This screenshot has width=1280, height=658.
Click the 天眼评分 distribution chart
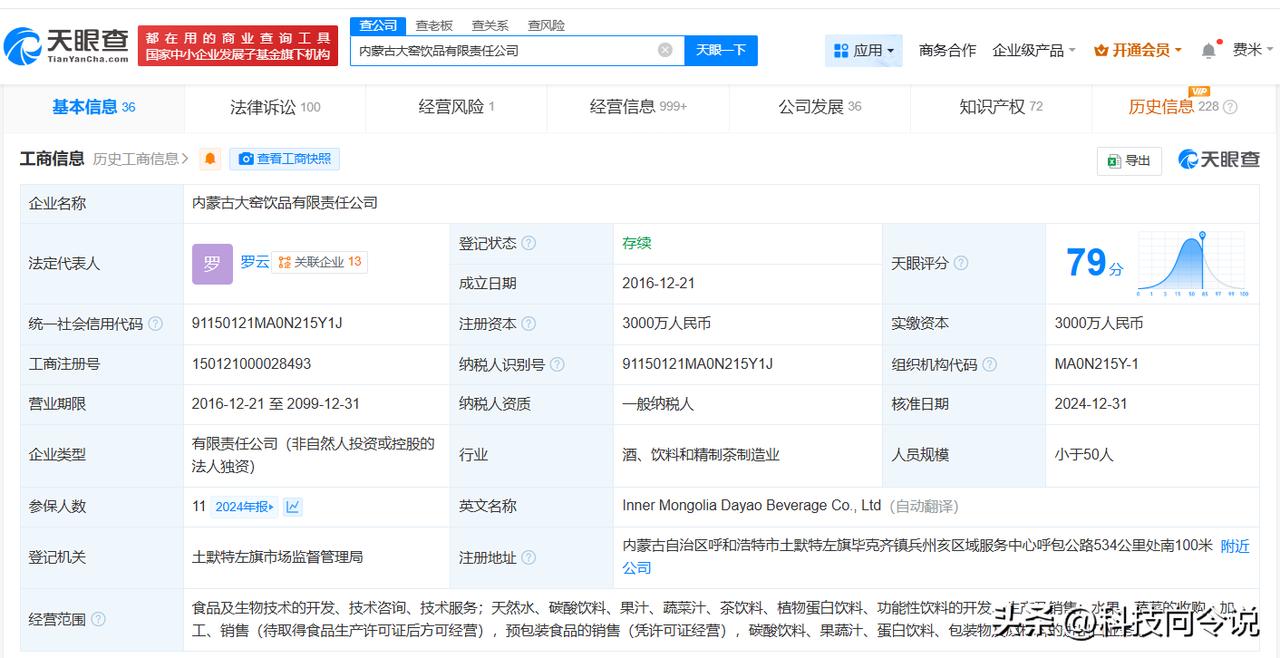(x=1191, y=263)
